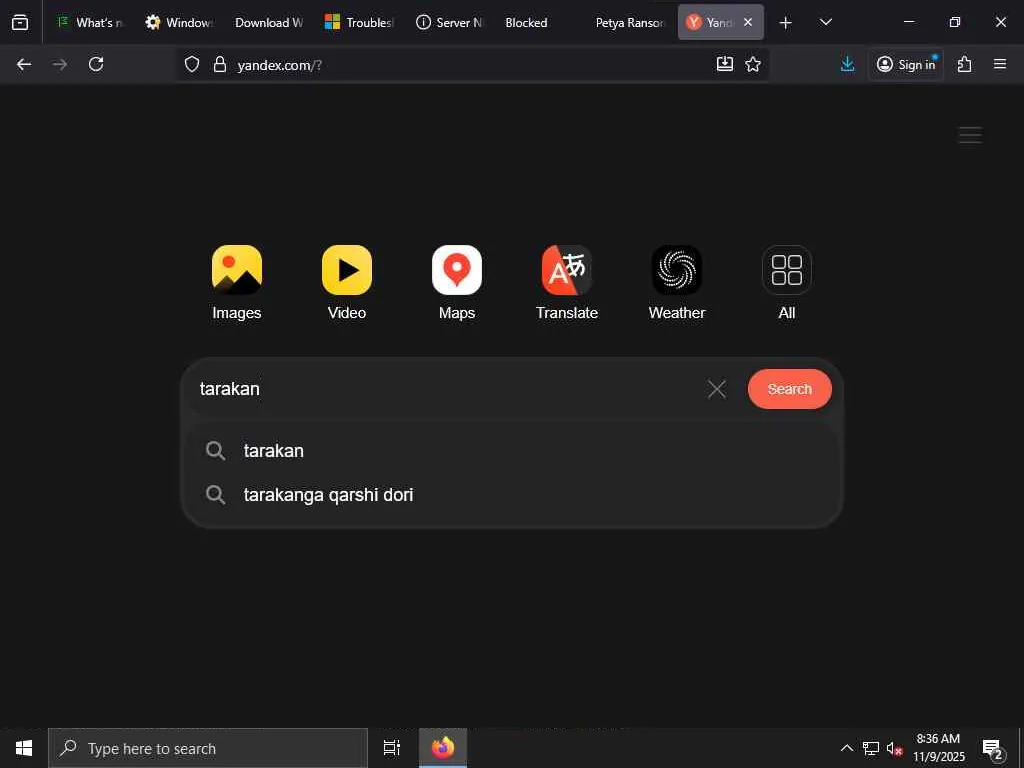Switch to the Windows settings tab

(x=180, y=22)
